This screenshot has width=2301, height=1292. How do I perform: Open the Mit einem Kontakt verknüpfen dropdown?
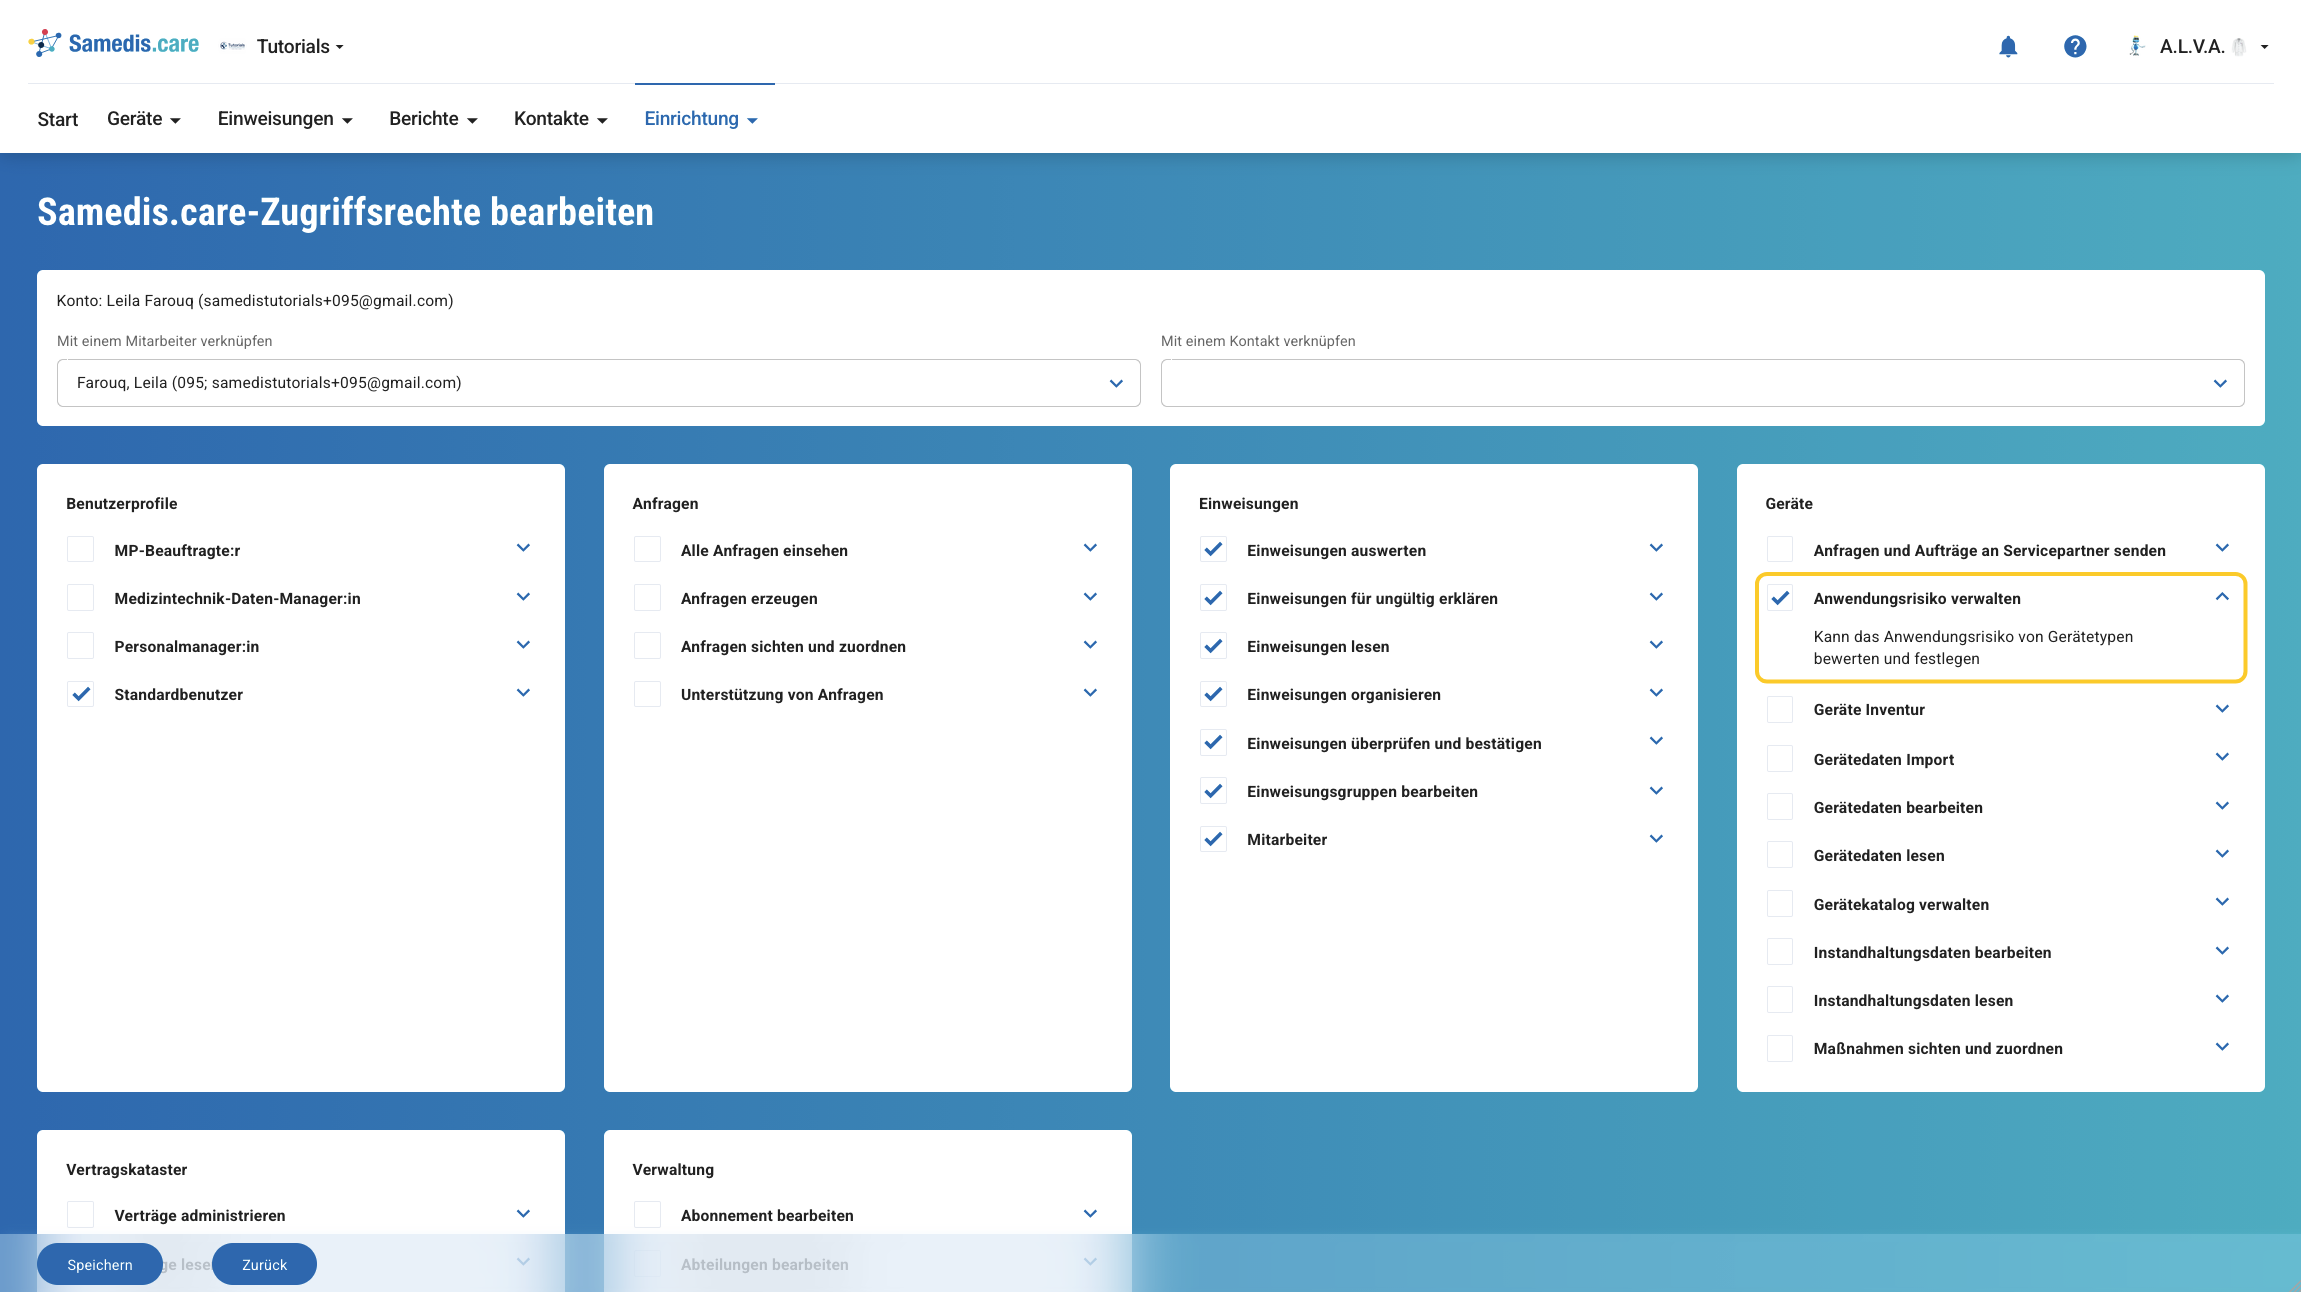tap(1702, 383)
